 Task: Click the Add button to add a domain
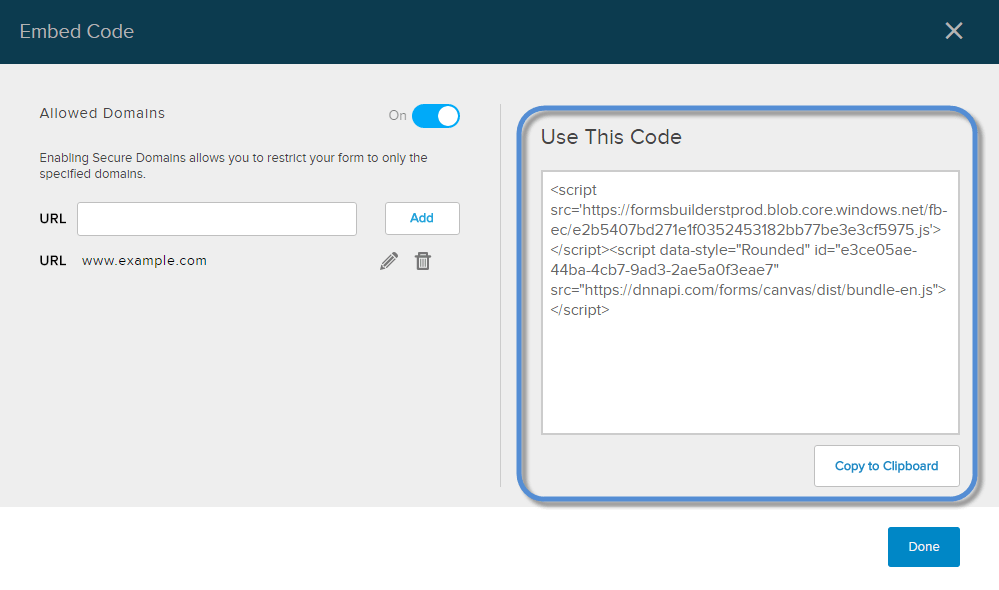[x=422, y=218]
